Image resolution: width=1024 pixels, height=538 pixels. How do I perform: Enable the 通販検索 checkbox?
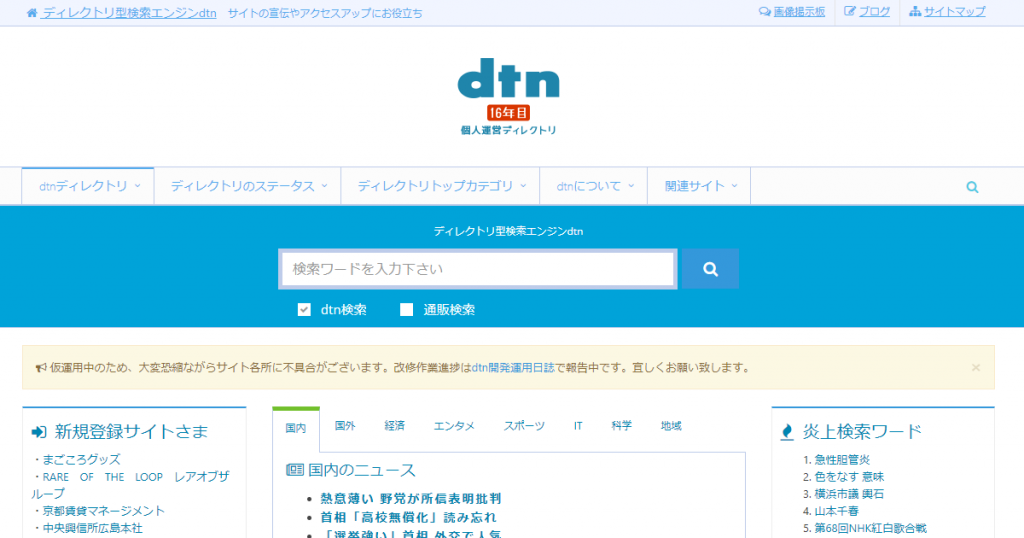407,310
